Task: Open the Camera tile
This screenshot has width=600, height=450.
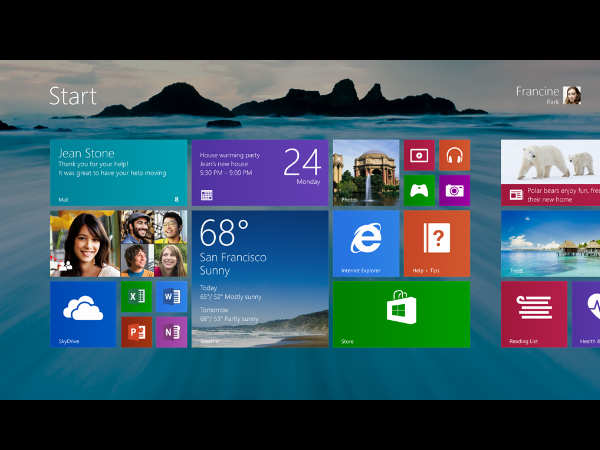Action: [455, 191]
